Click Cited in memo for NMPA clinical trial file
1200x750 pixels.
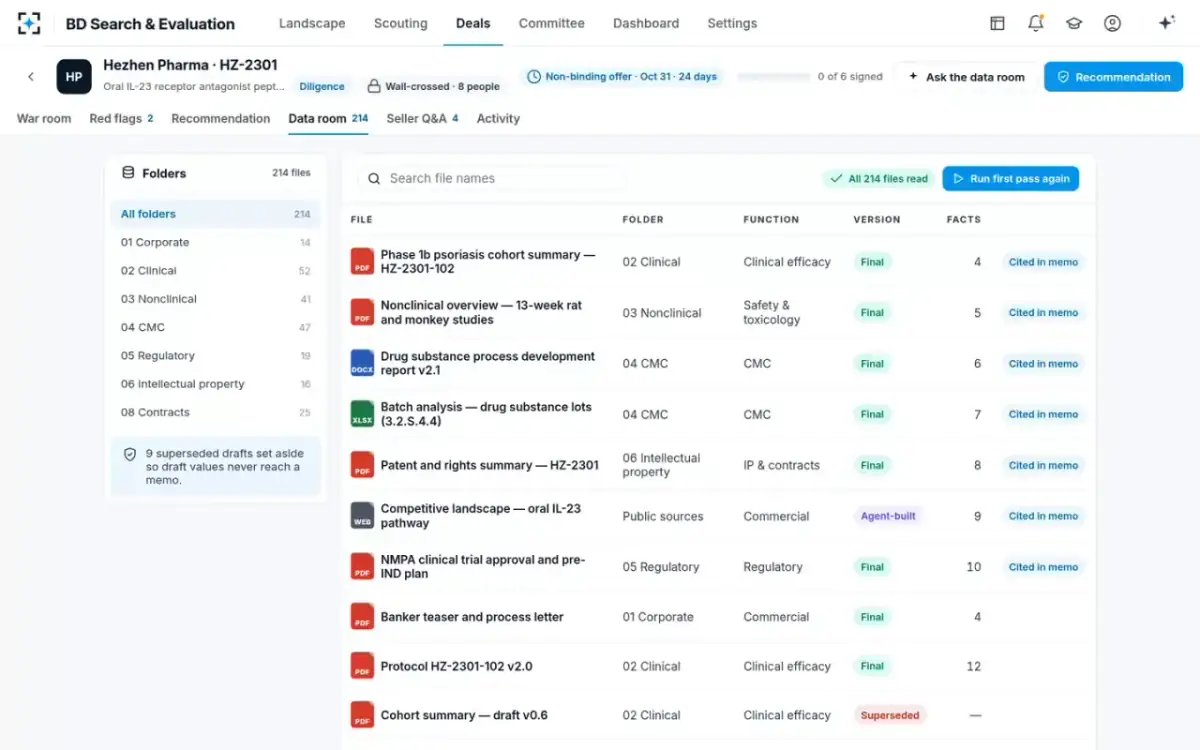[1043, 567]
